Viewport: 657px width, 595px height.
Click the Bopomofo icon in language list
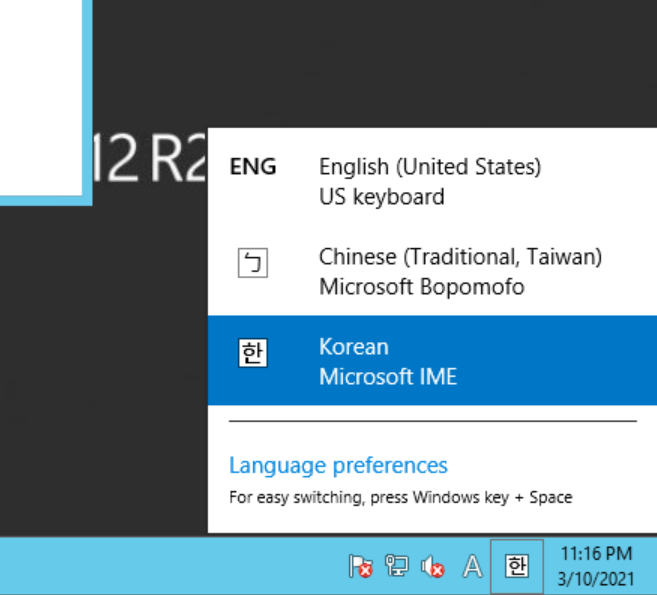pyautogui.click(x=253, y=263)
